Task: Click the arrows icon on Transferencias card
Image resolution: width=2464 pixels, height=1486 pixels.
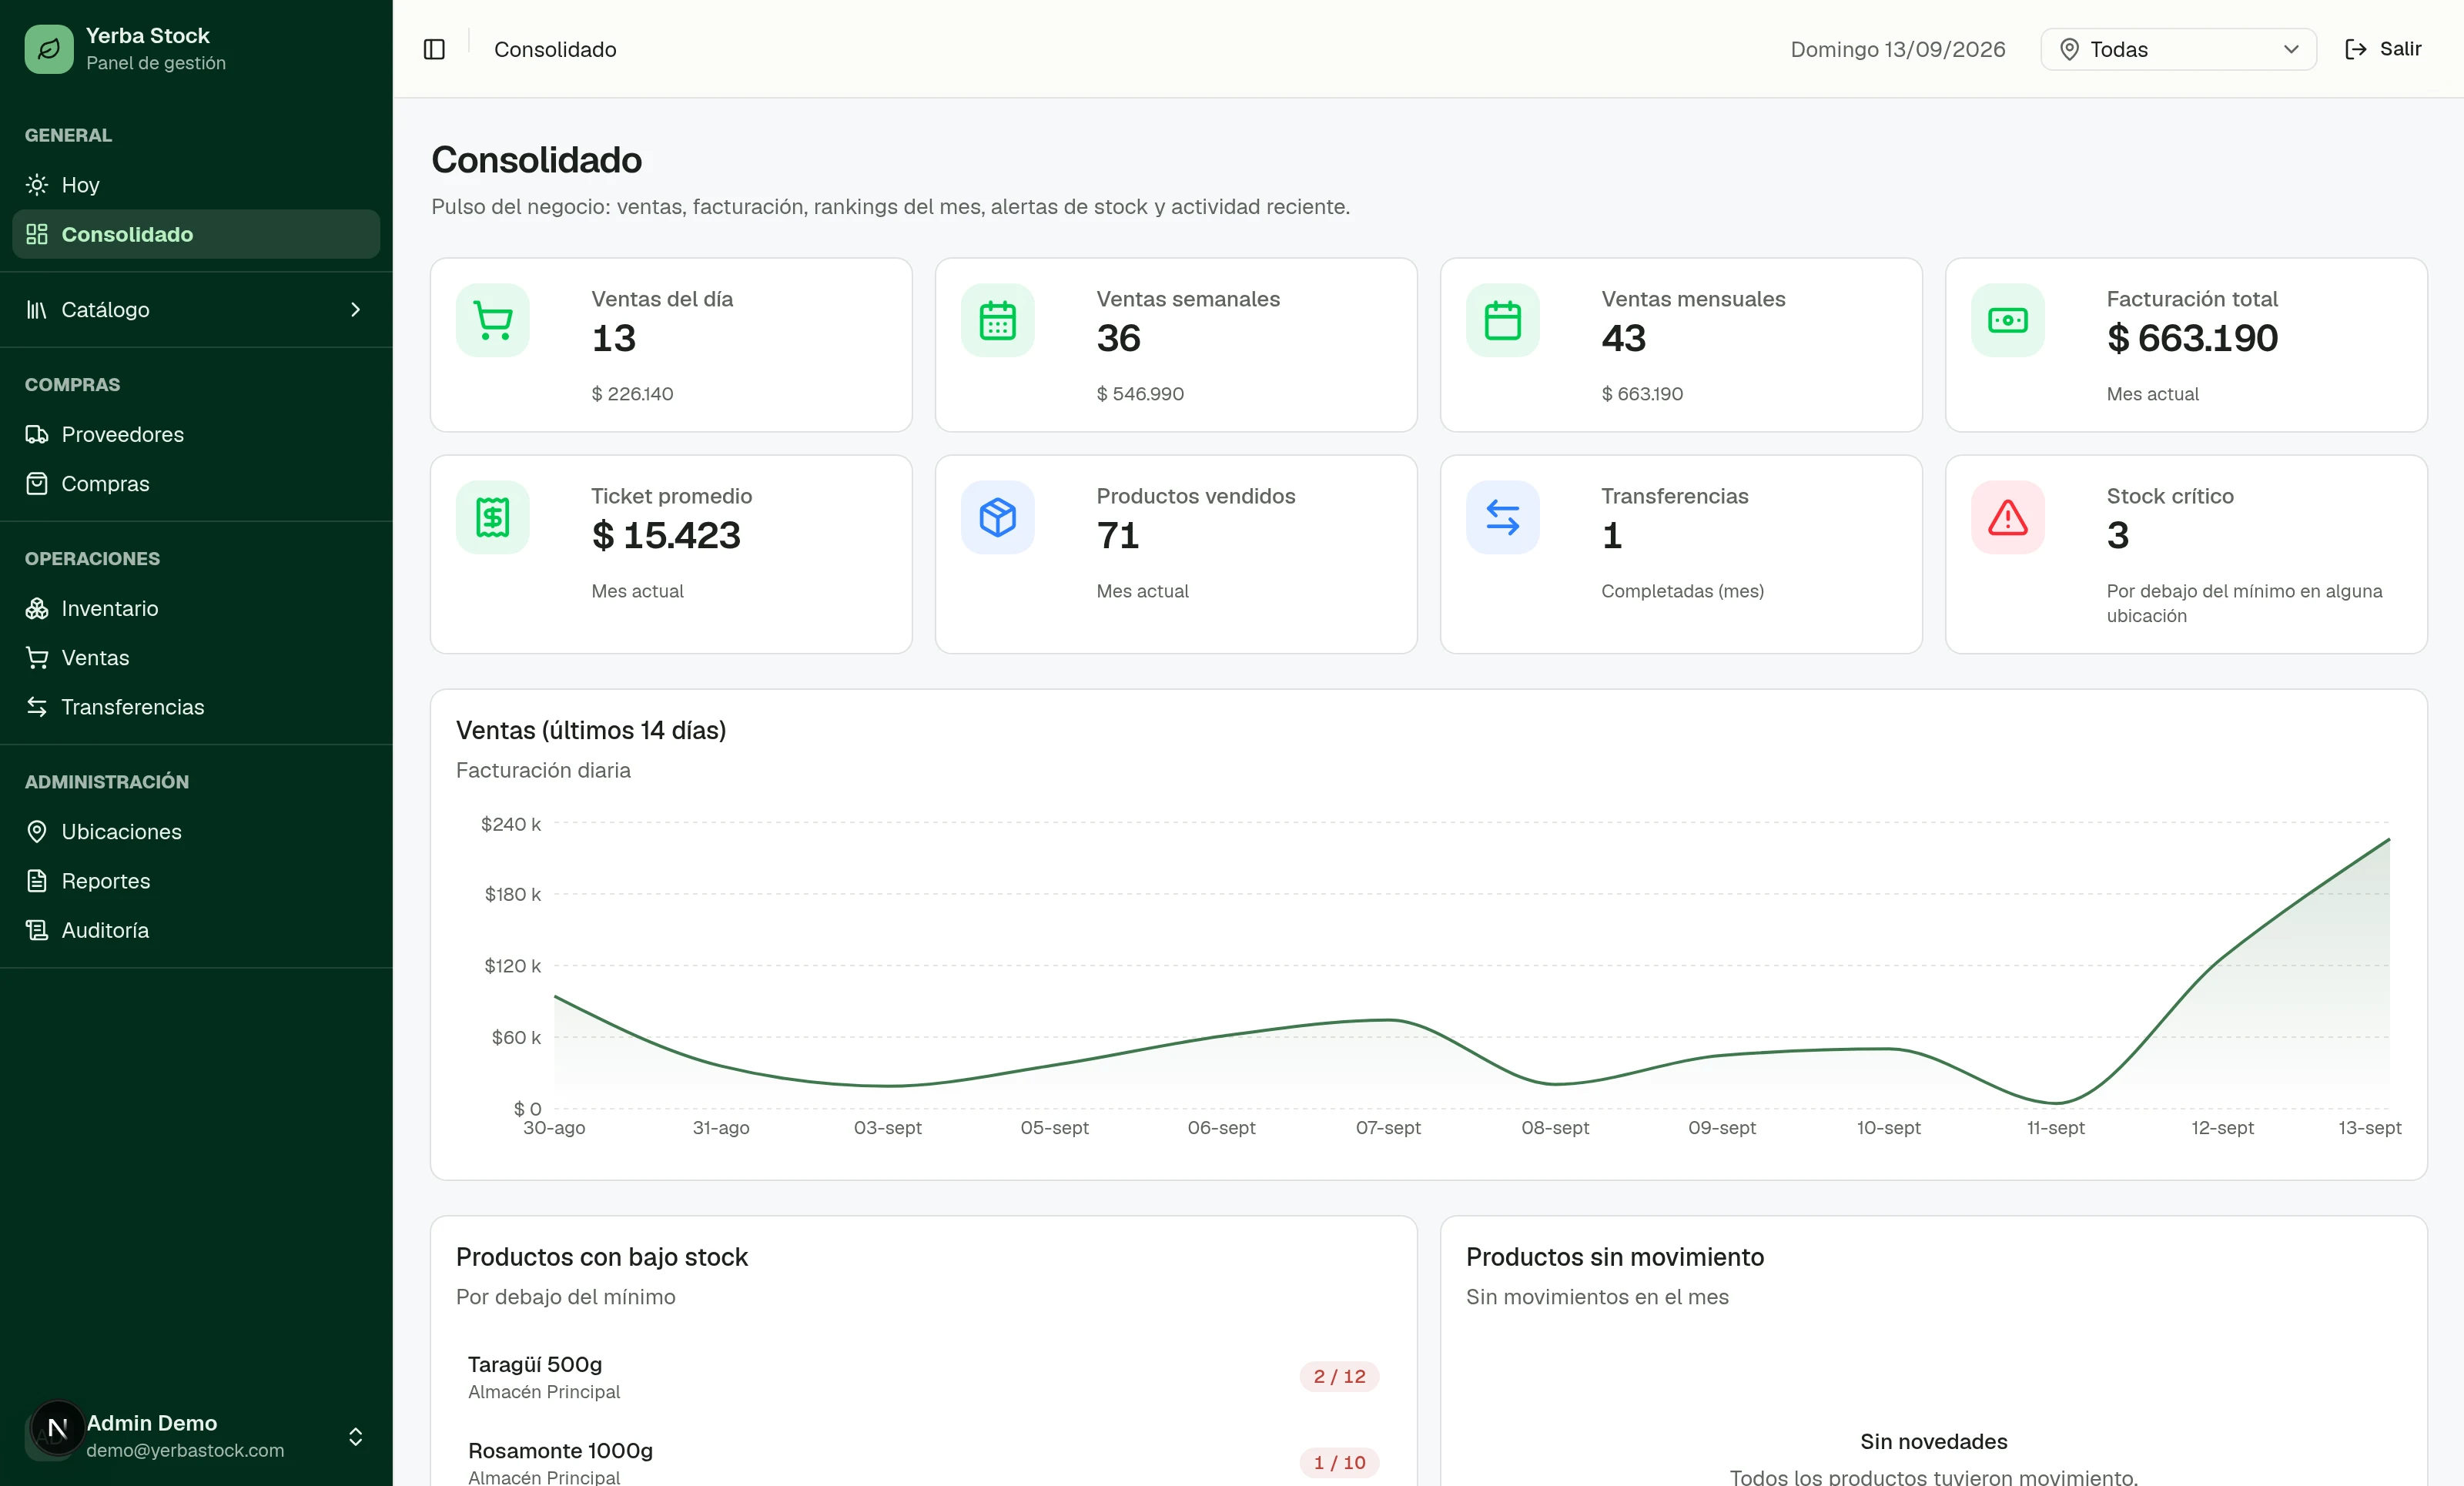Action: (1503, 517)
